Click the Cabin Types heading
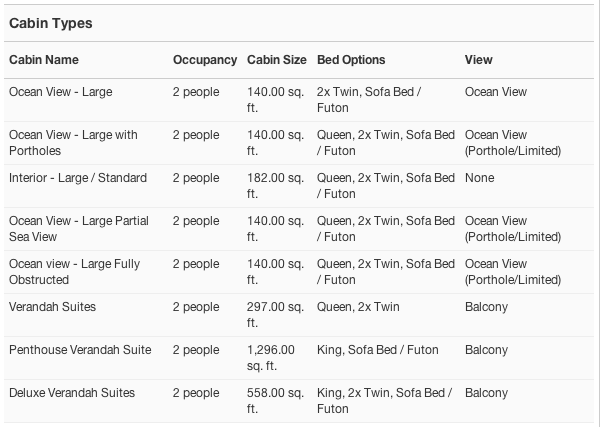Screen dimensions: 601x427 (x=52, y=22)
